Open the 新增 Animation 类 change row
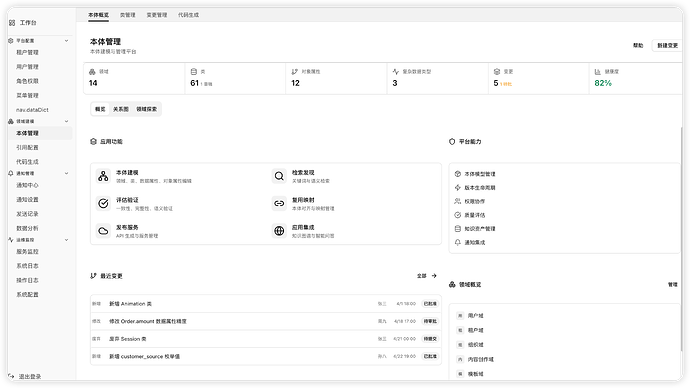Viewport: 690px width, 388px height. tap(266, 304)
